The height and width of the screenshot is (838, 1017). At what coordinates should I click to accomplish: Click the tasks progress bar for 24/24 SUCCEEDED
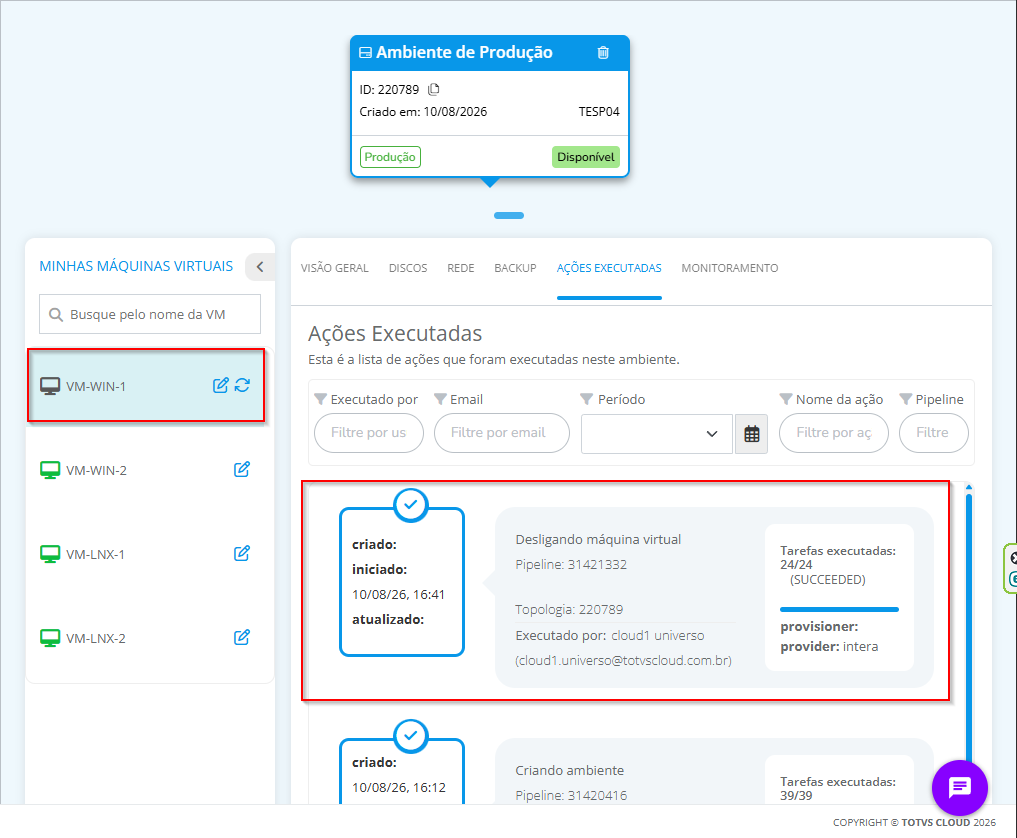coord(839,610)
